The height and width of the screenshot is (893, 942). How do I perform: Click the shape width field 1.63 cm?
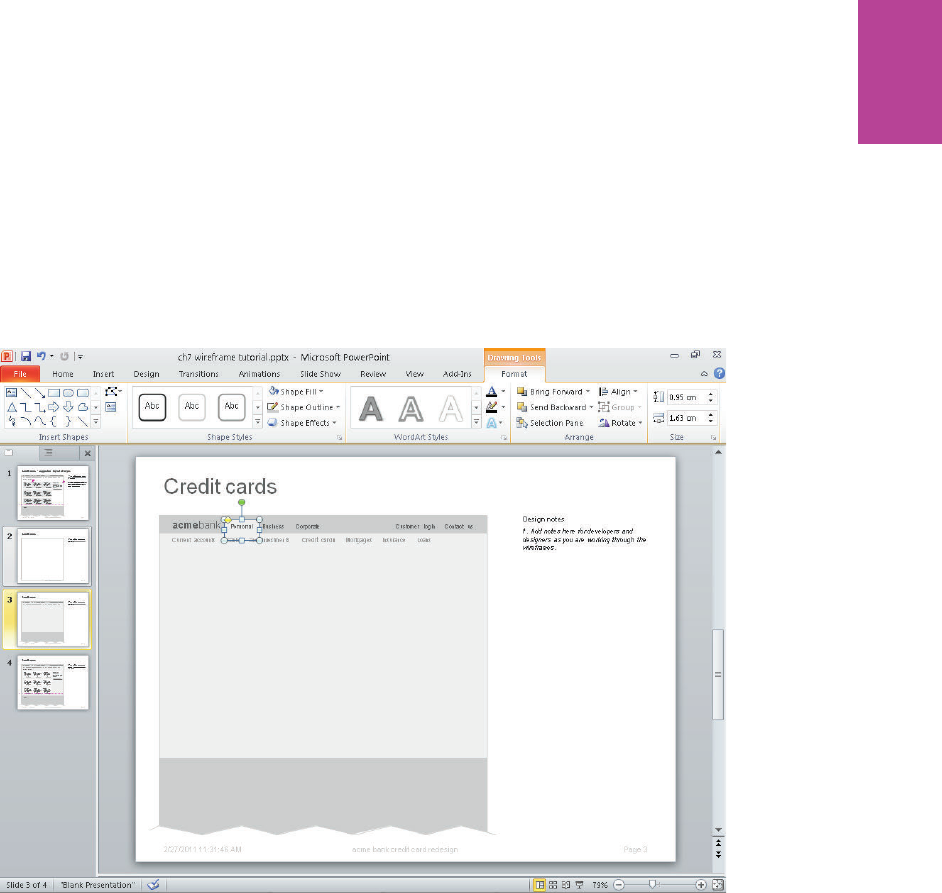coord(686,418)
